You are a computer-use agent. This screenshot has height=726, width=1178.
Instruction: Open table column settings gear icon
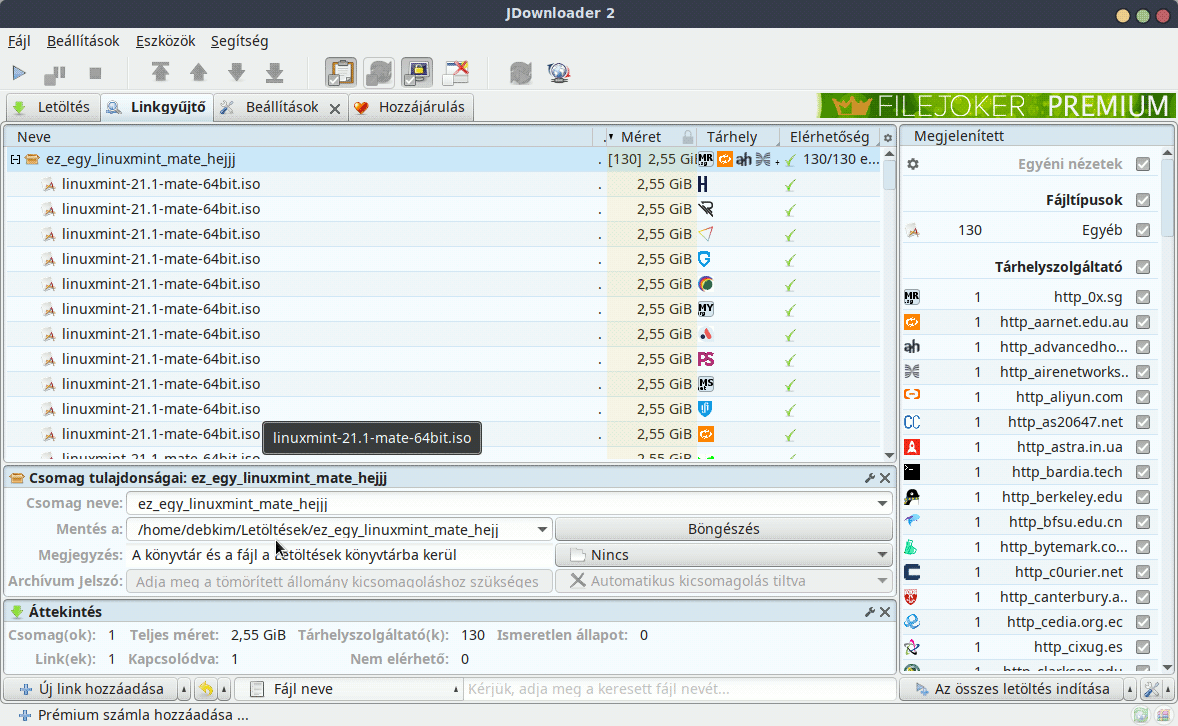tap(888, 138)
